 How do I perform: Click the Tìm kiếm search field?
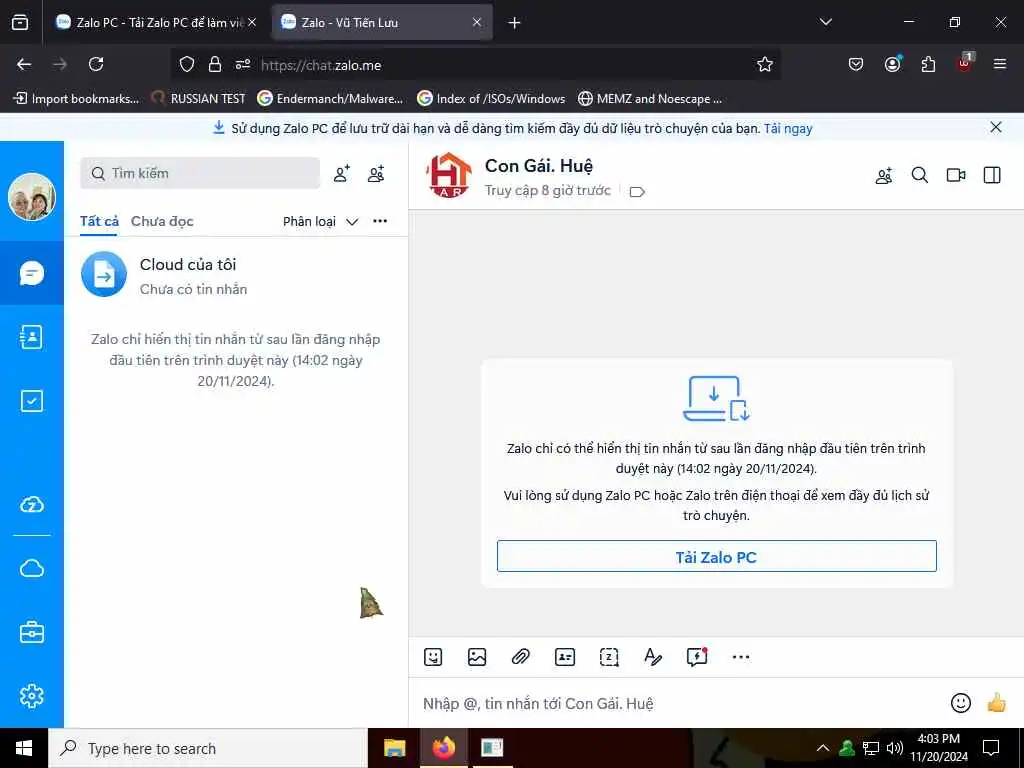(x=200, y=173)
